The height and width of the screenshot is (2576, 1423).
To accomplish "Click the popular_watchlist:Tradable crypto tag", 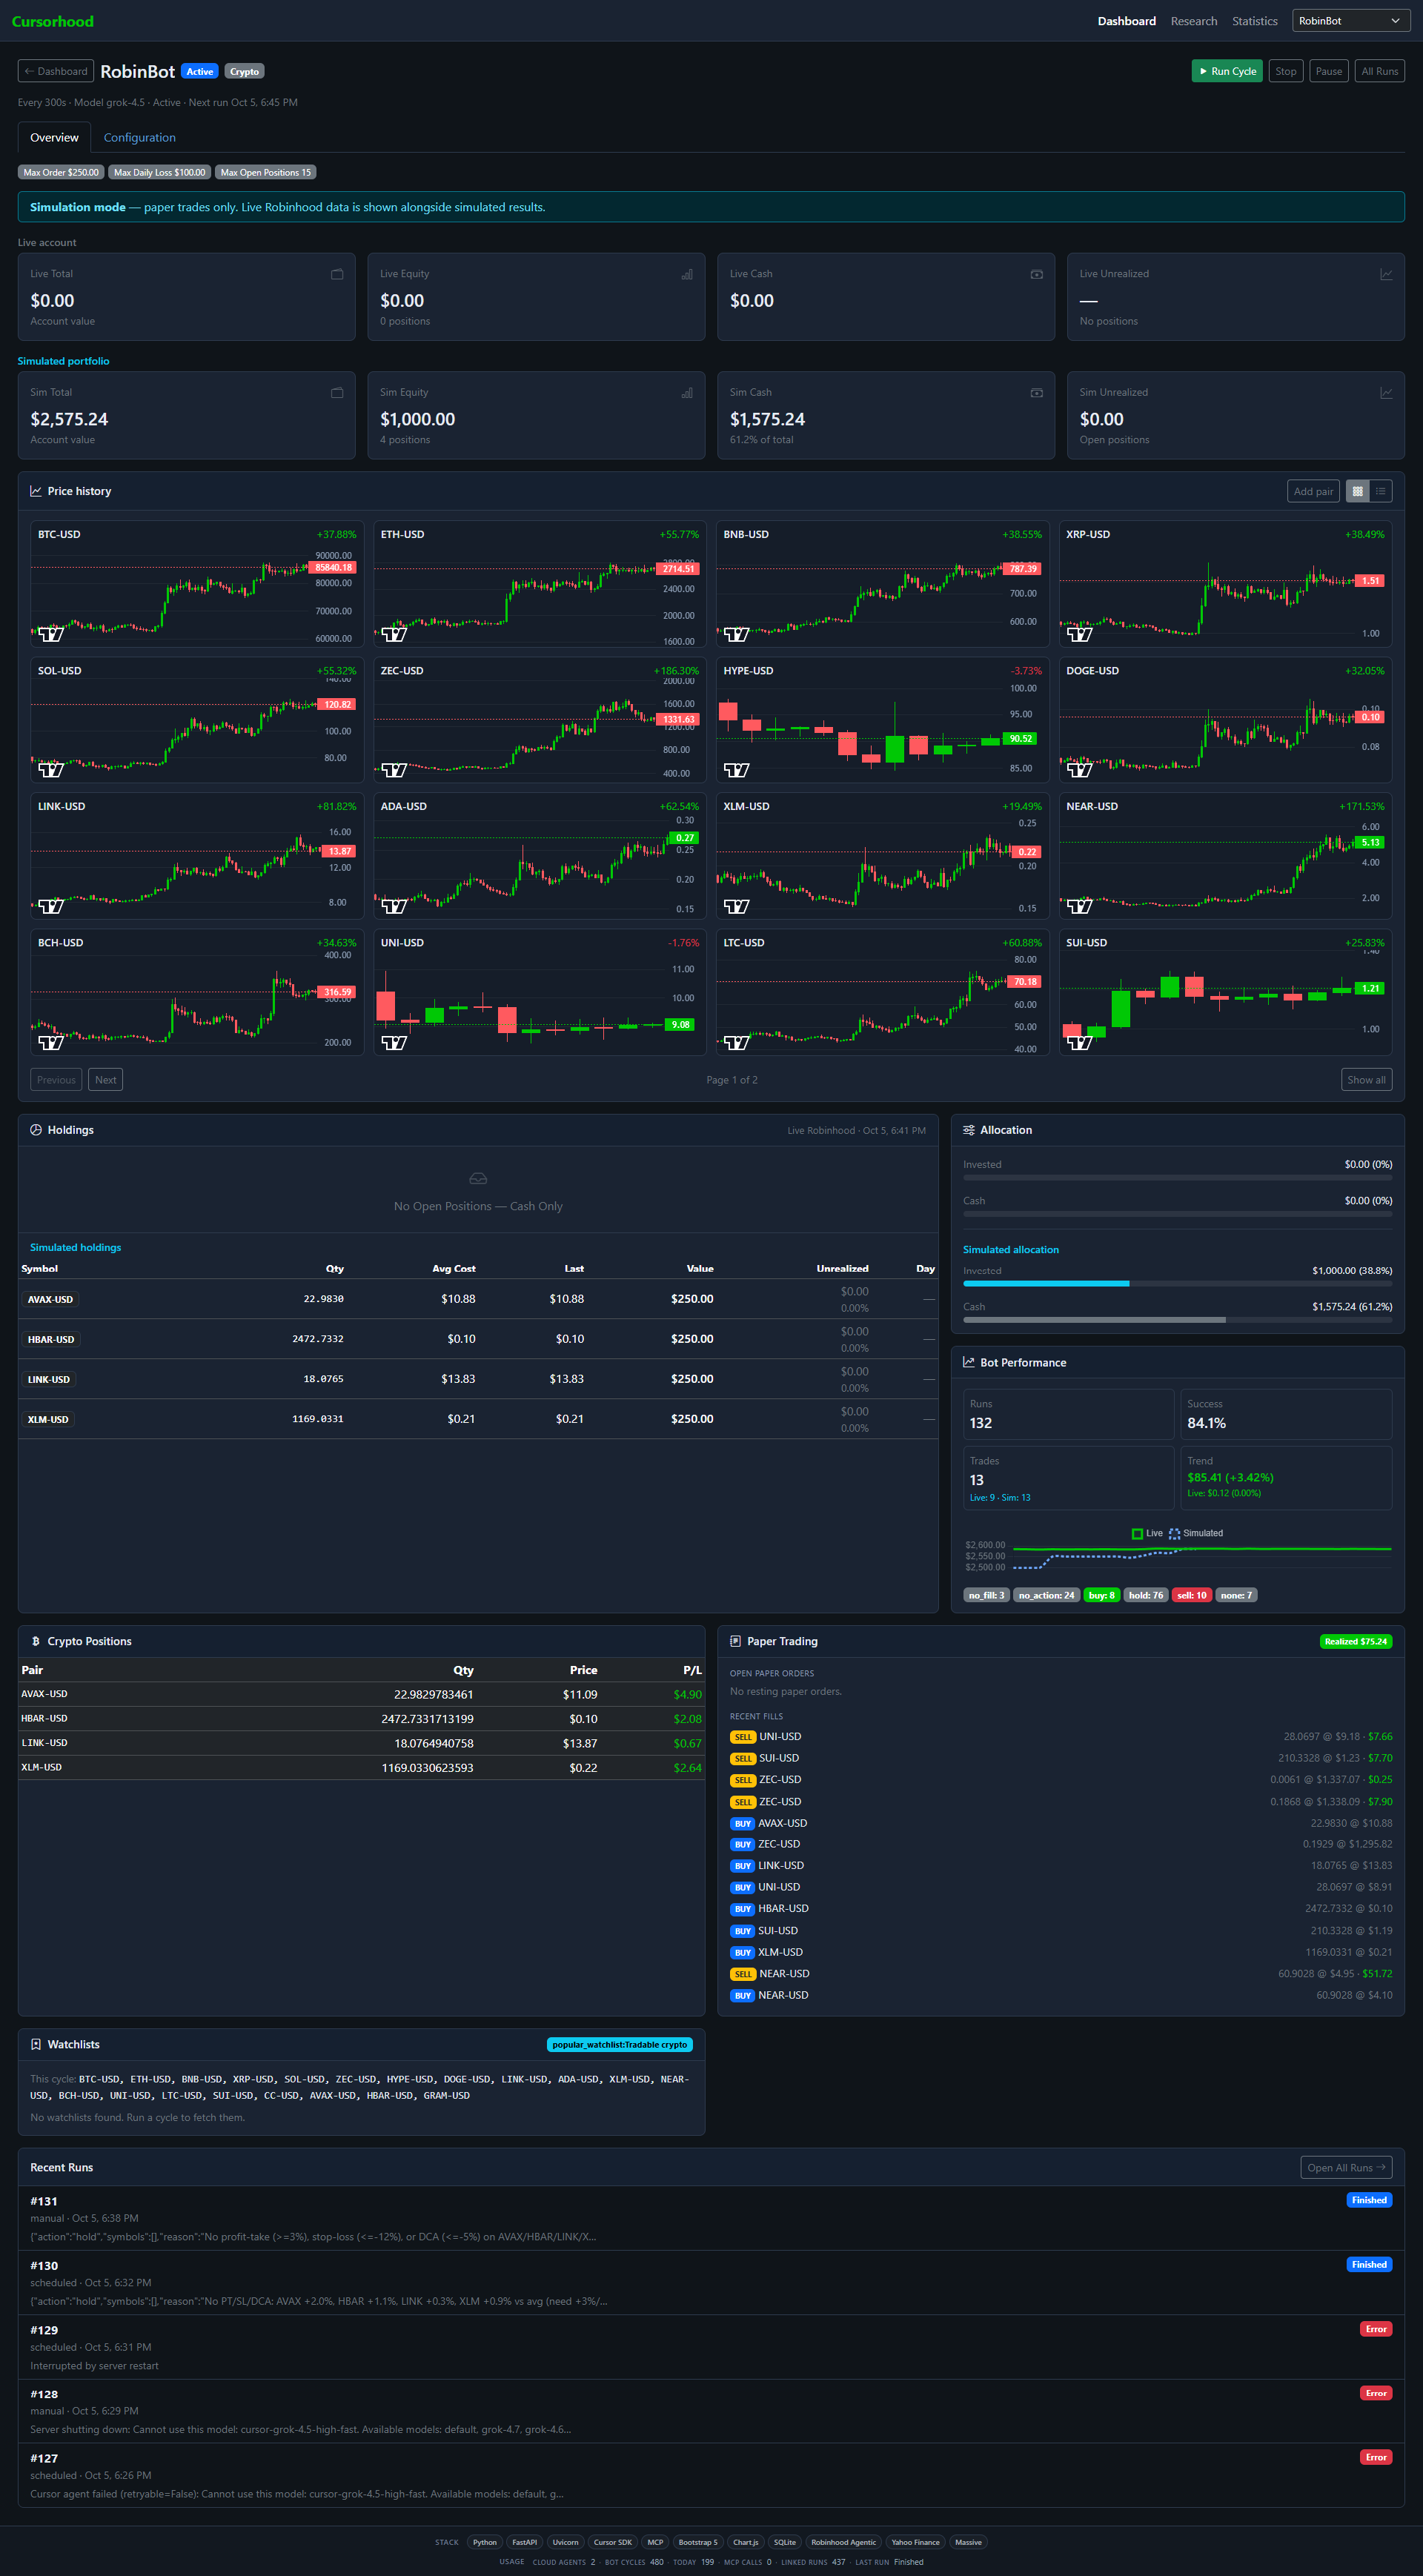I will pos(619,2044).
